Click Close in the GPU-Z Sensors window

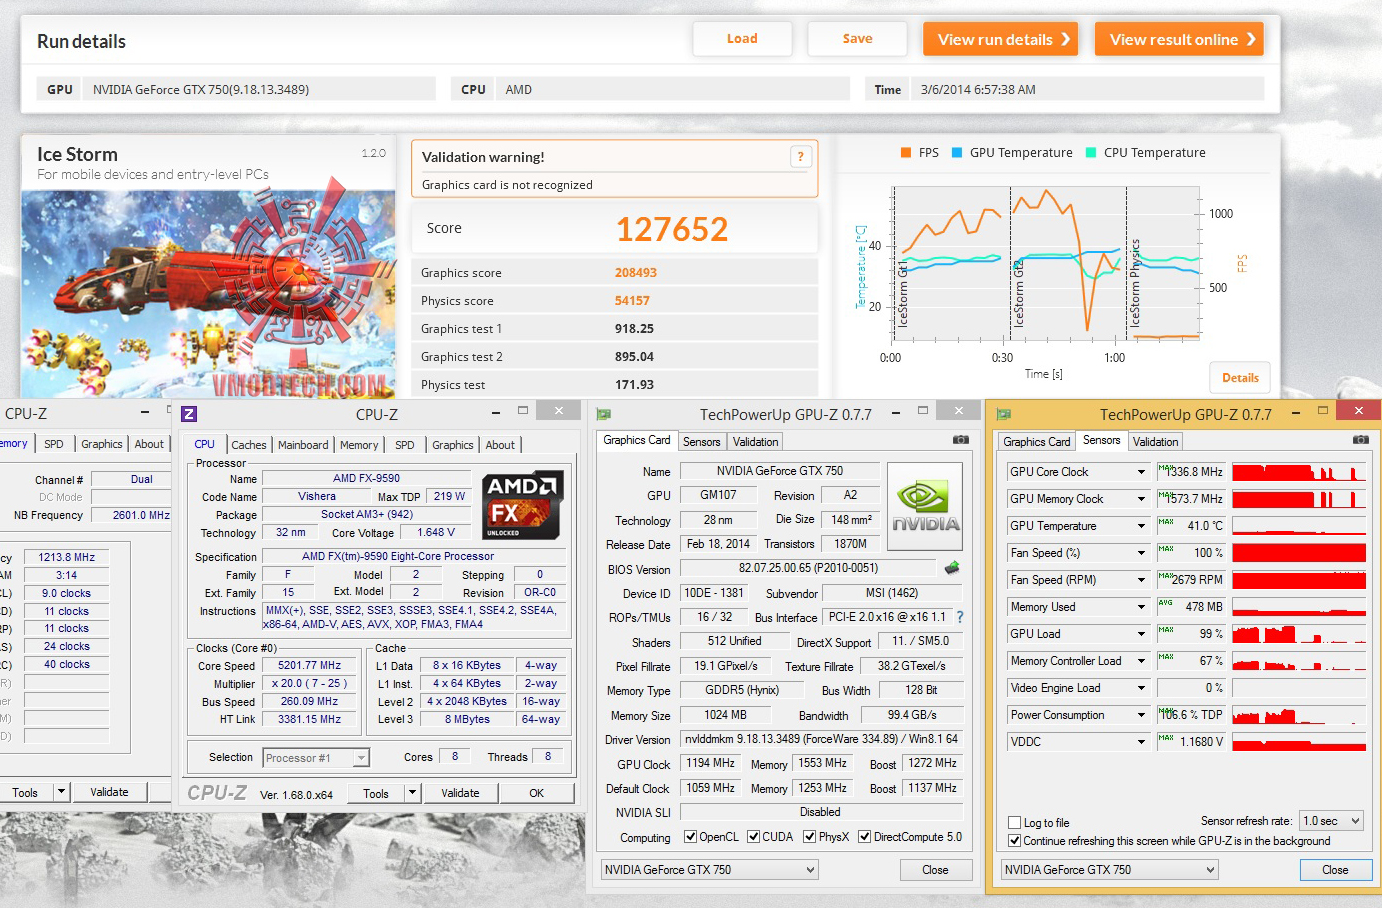pos(1335,870)
